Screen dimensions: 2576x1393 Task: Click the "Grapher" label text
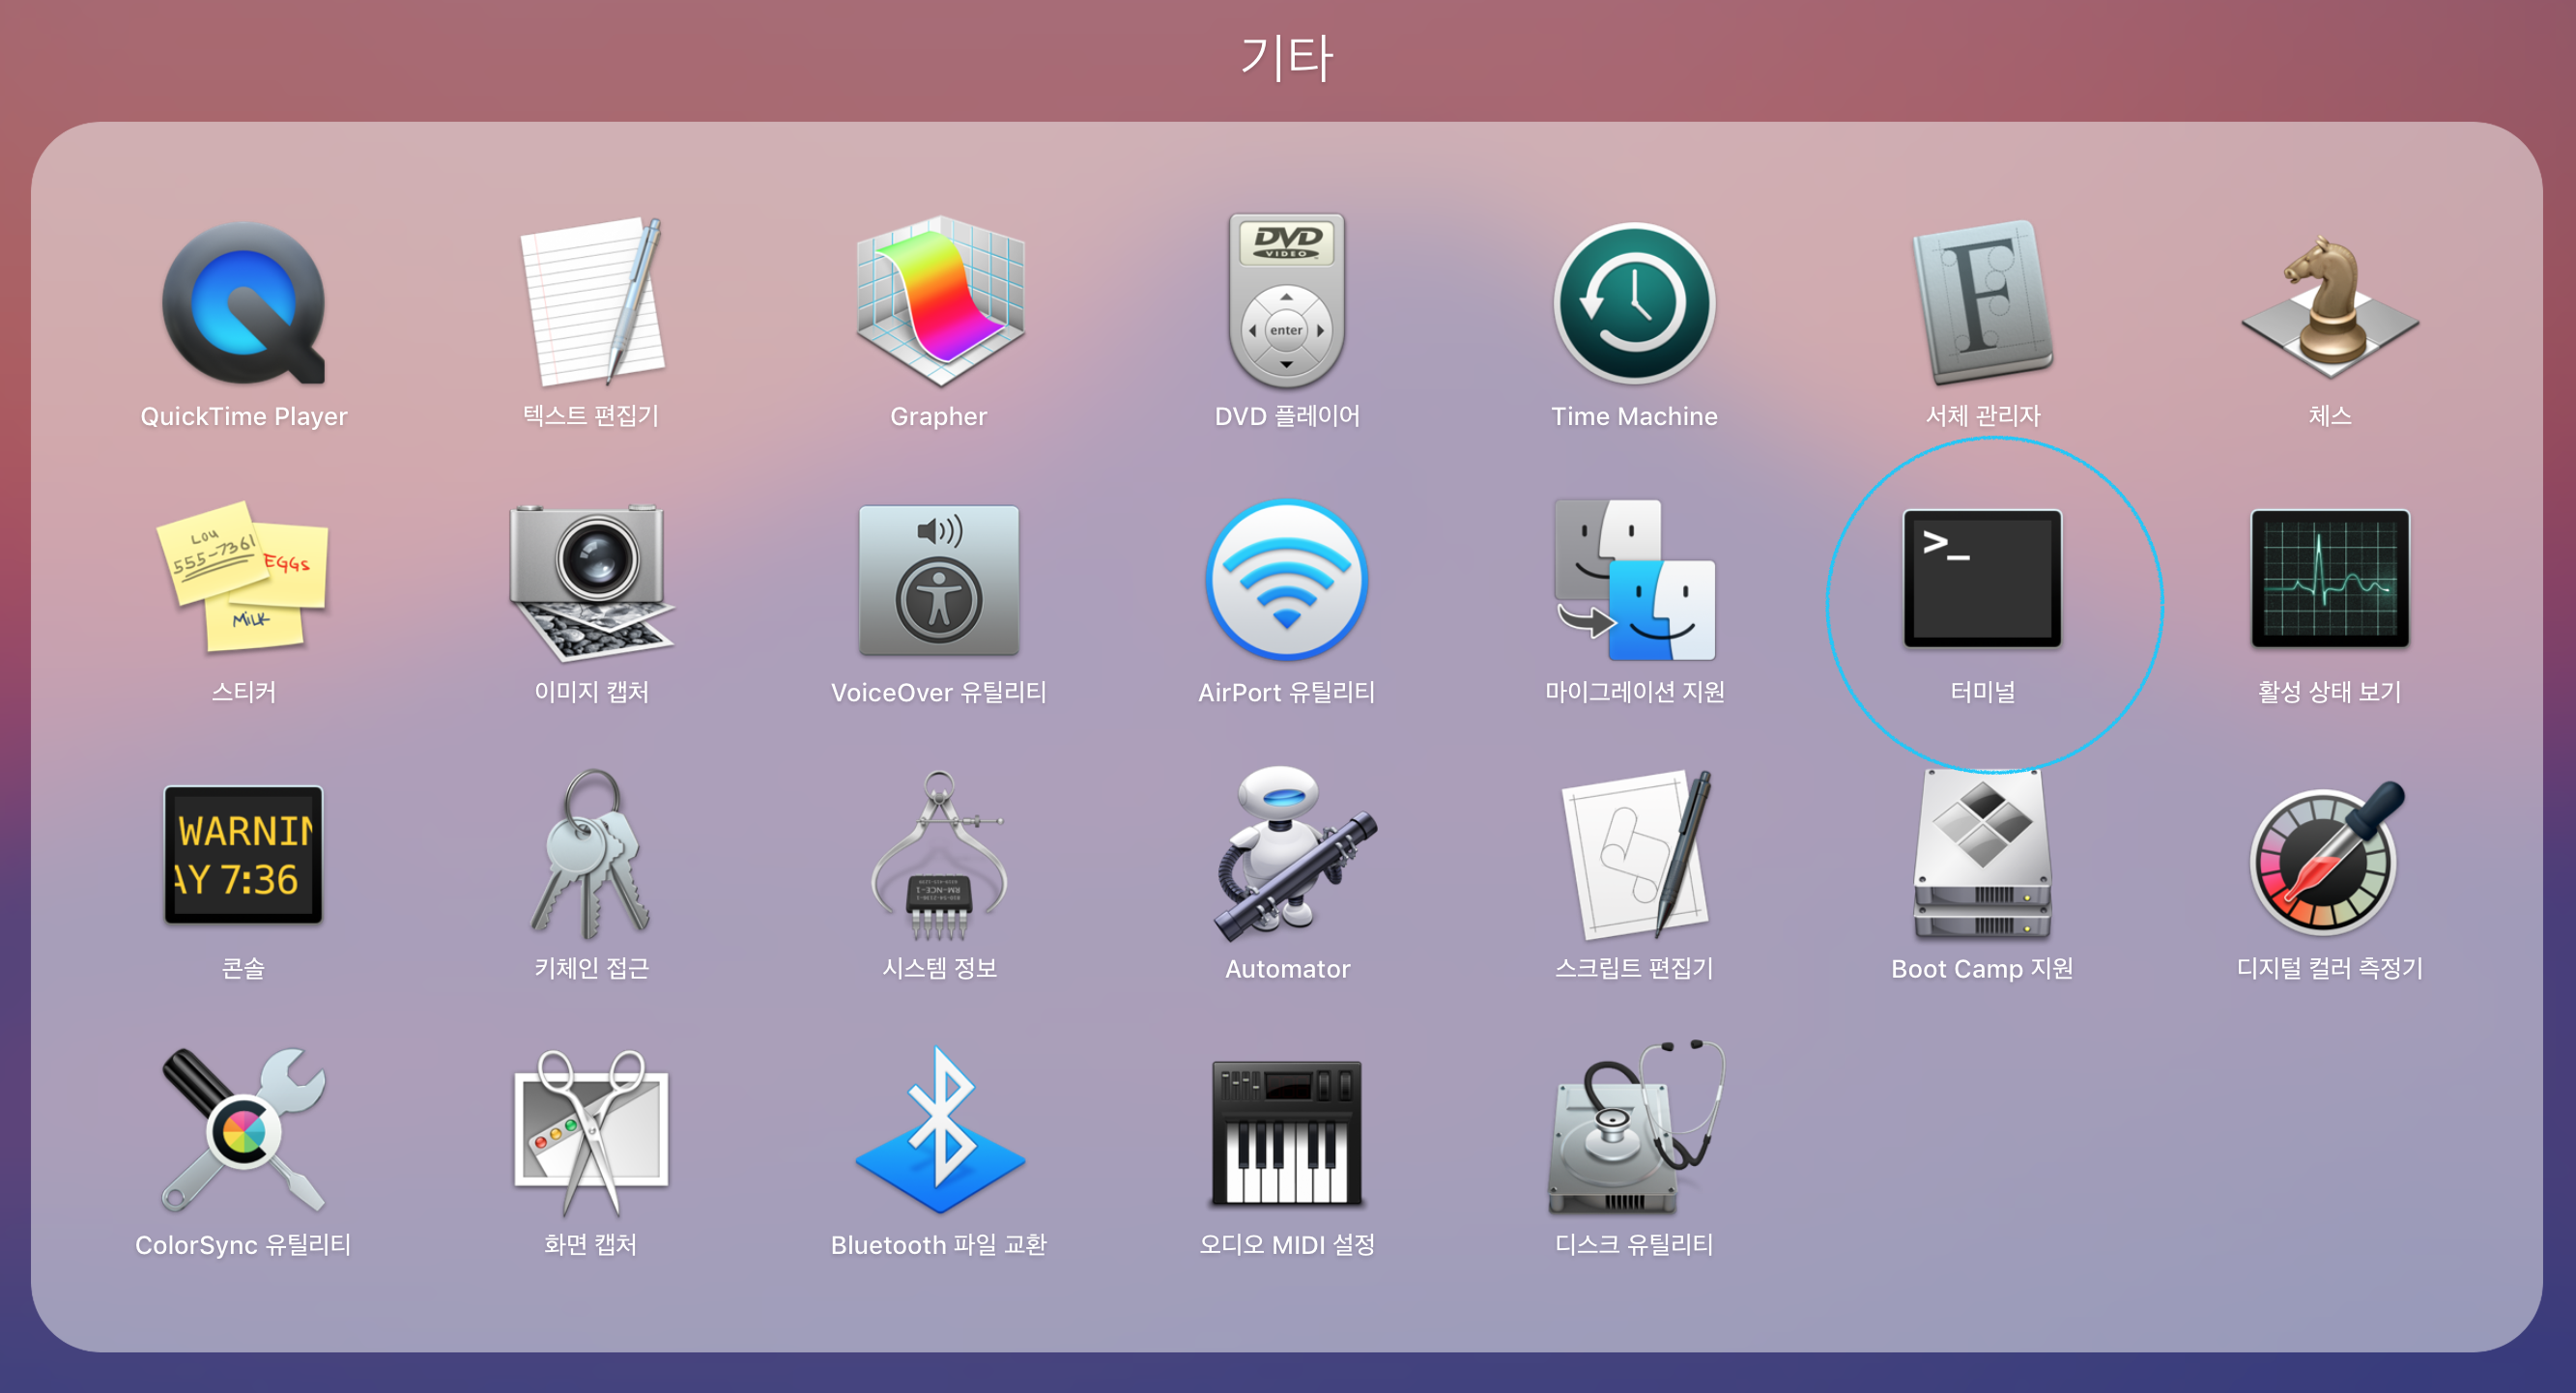pos(939,416)
